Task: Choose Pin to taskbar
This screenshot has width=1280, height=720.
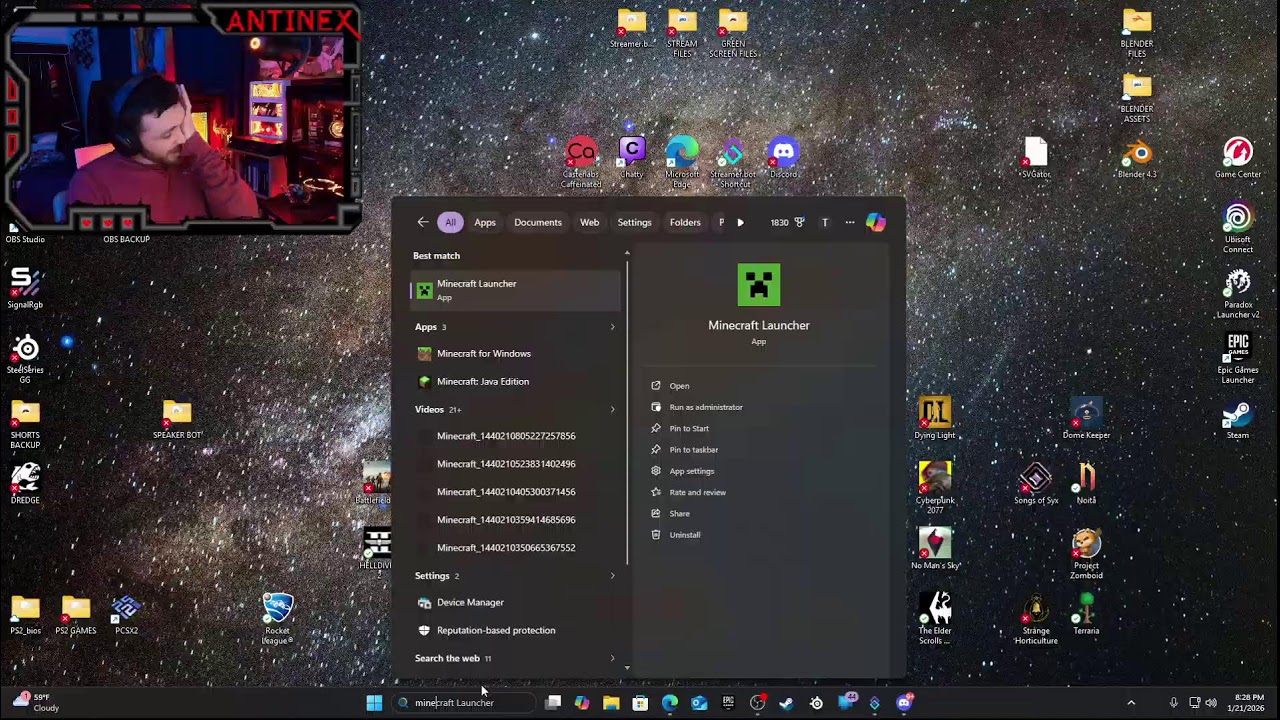Action: pyautogui.click(x=694, y=450)
